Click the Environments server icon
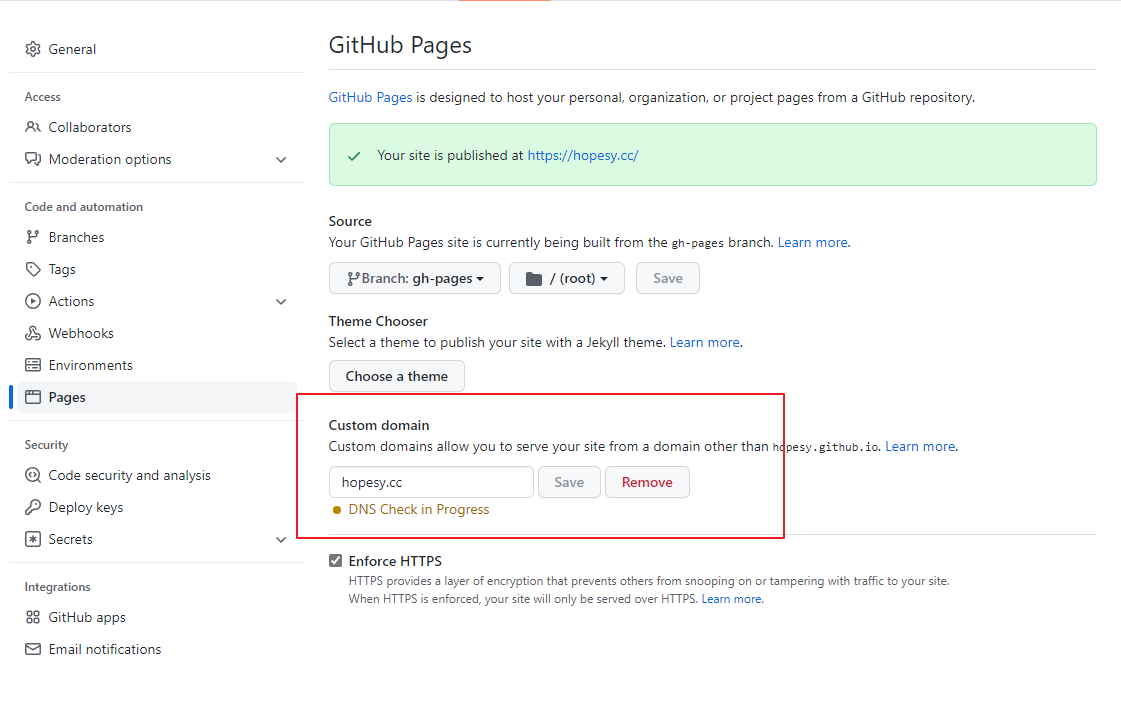The height and width of the screenshot is (701, 1121). pos(33,365)
